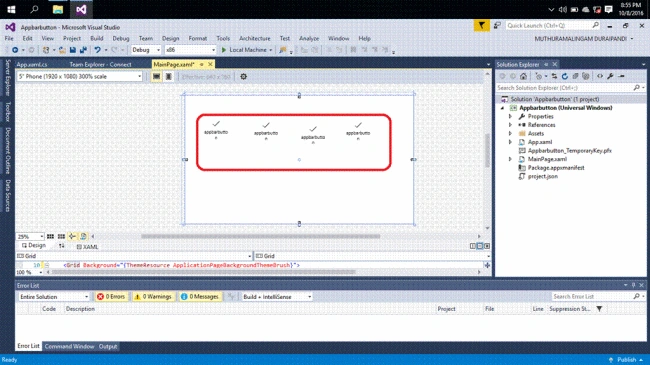
Task: Click the New Project toolbar icon
Action: tap(46, 50)
